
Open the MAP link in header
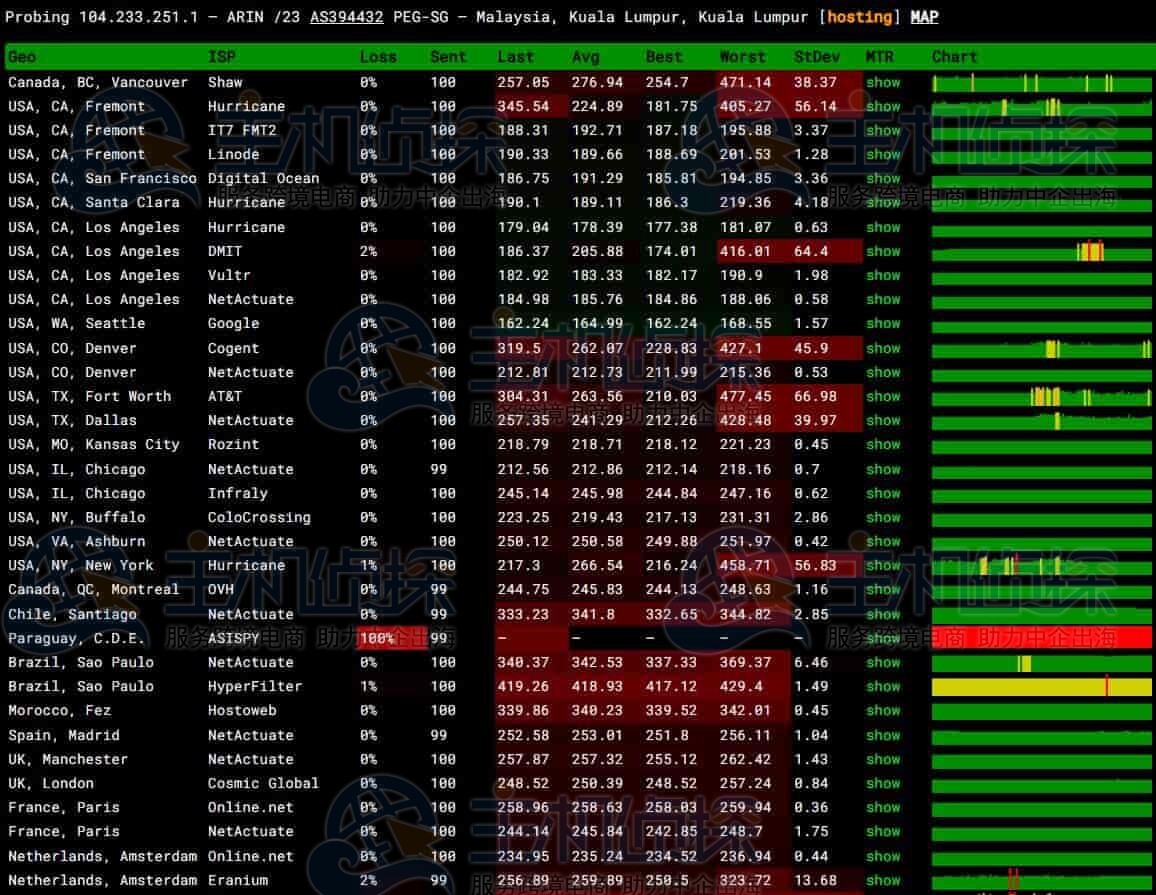coord(924,17)
